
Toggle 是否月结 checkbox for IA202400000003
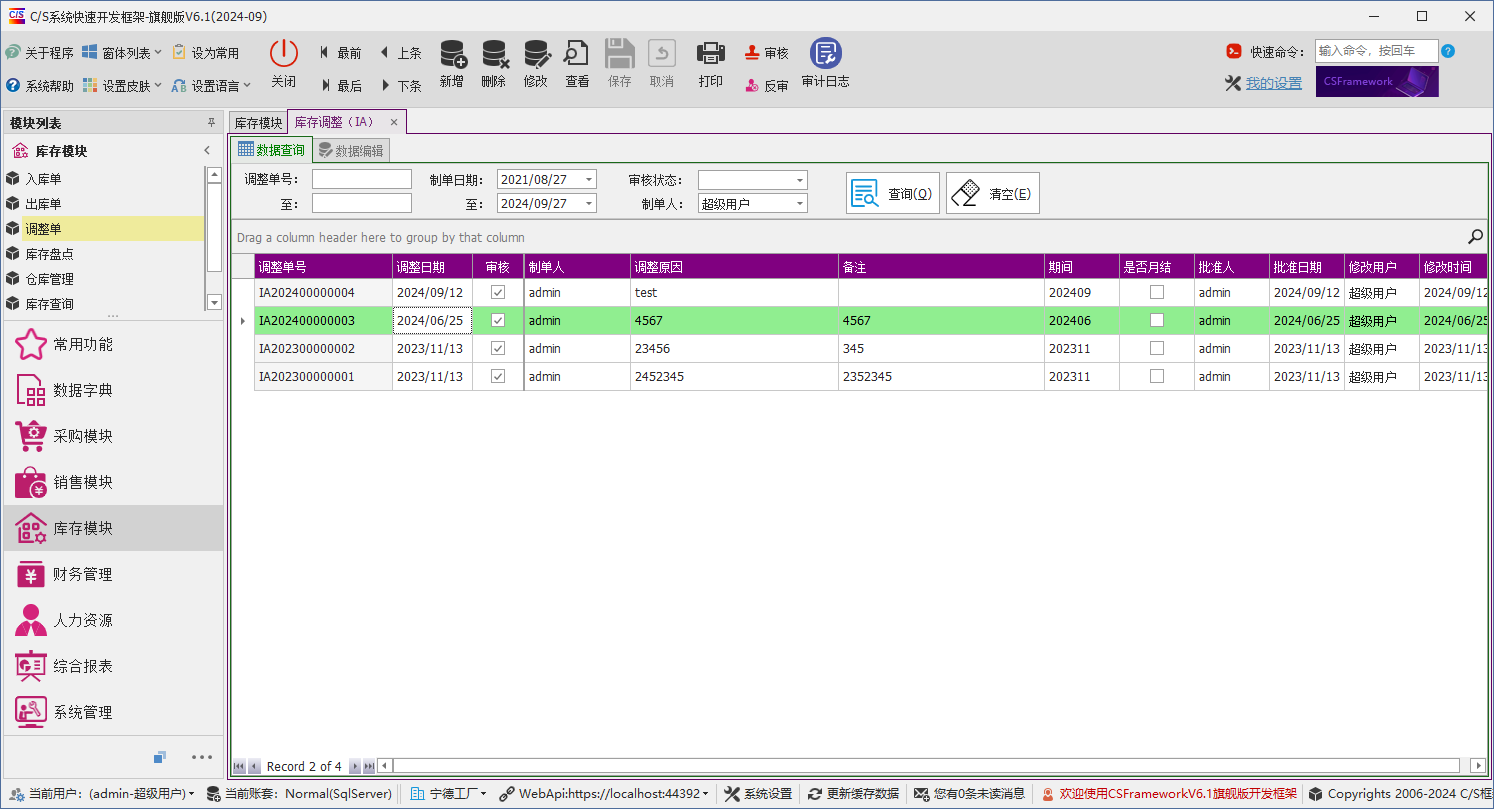(x=1157, y=321)
